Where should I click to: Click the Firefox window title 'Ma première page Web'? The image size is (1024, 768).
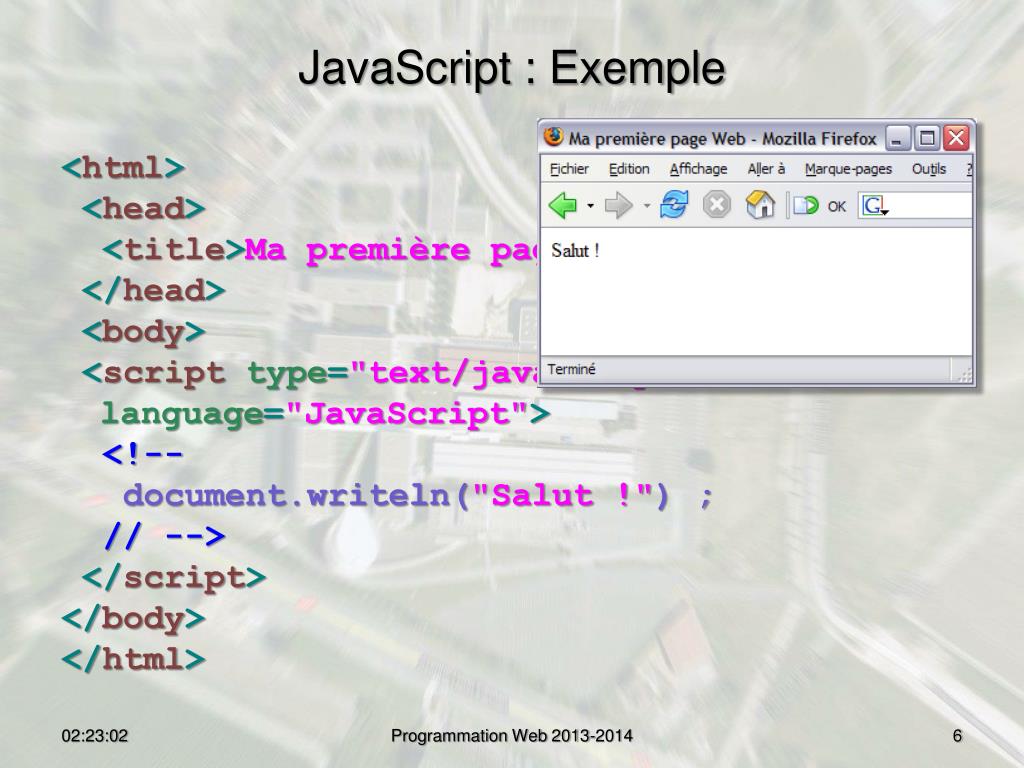pyautogui.click(x=657, y=138)
